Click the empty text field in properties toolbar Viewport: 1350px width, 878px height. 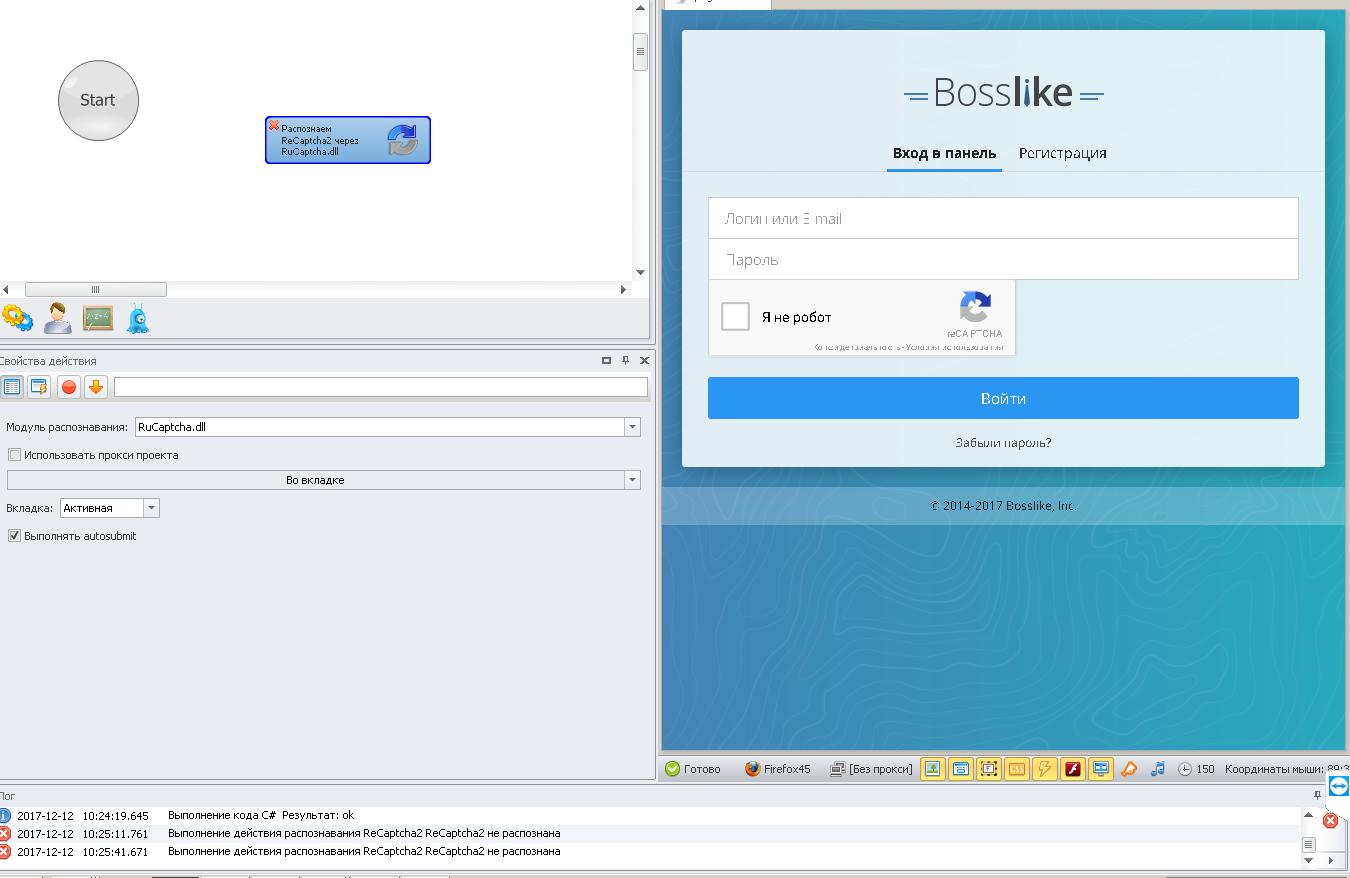381,387
